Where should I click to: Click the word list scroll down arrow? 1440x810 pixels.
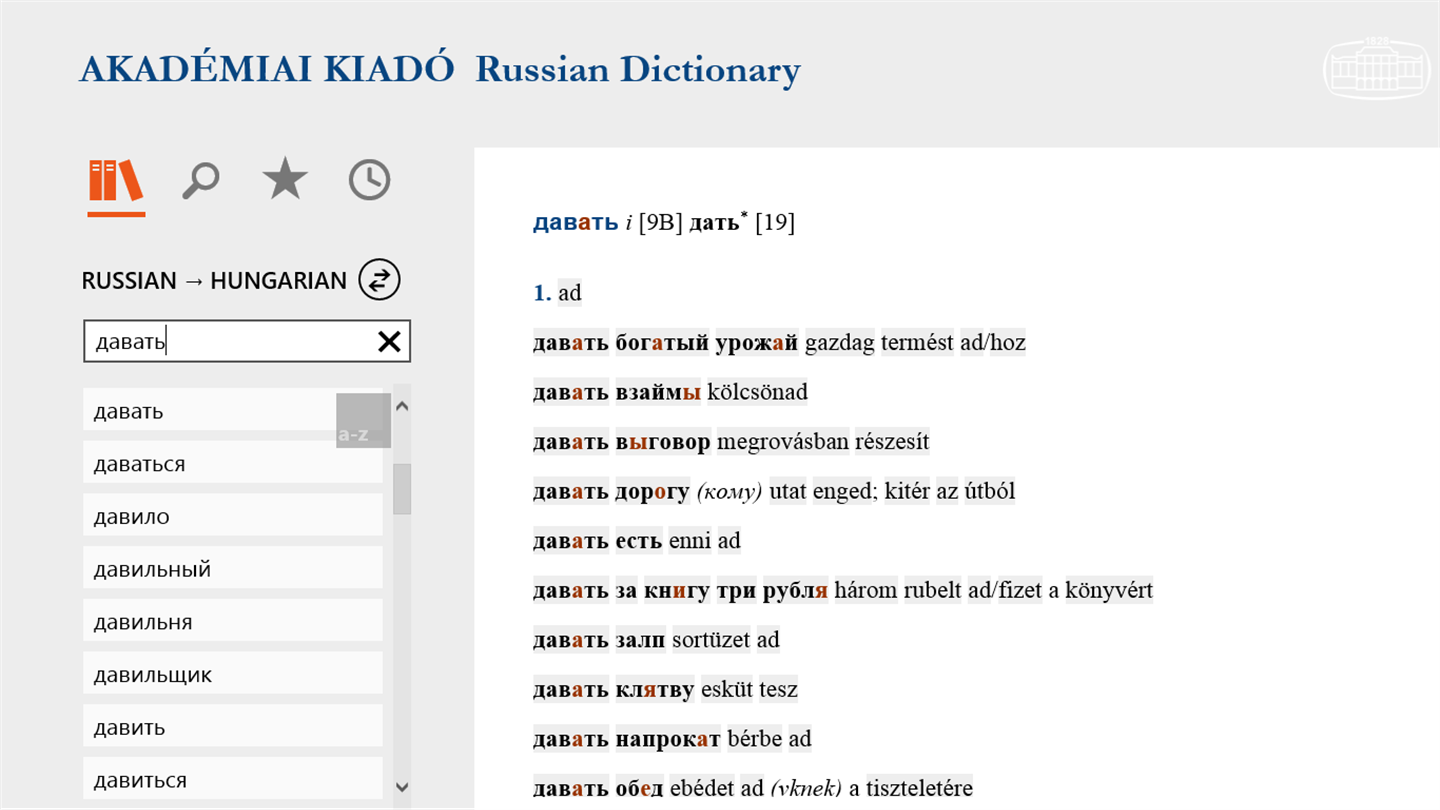tap(402, 788)
